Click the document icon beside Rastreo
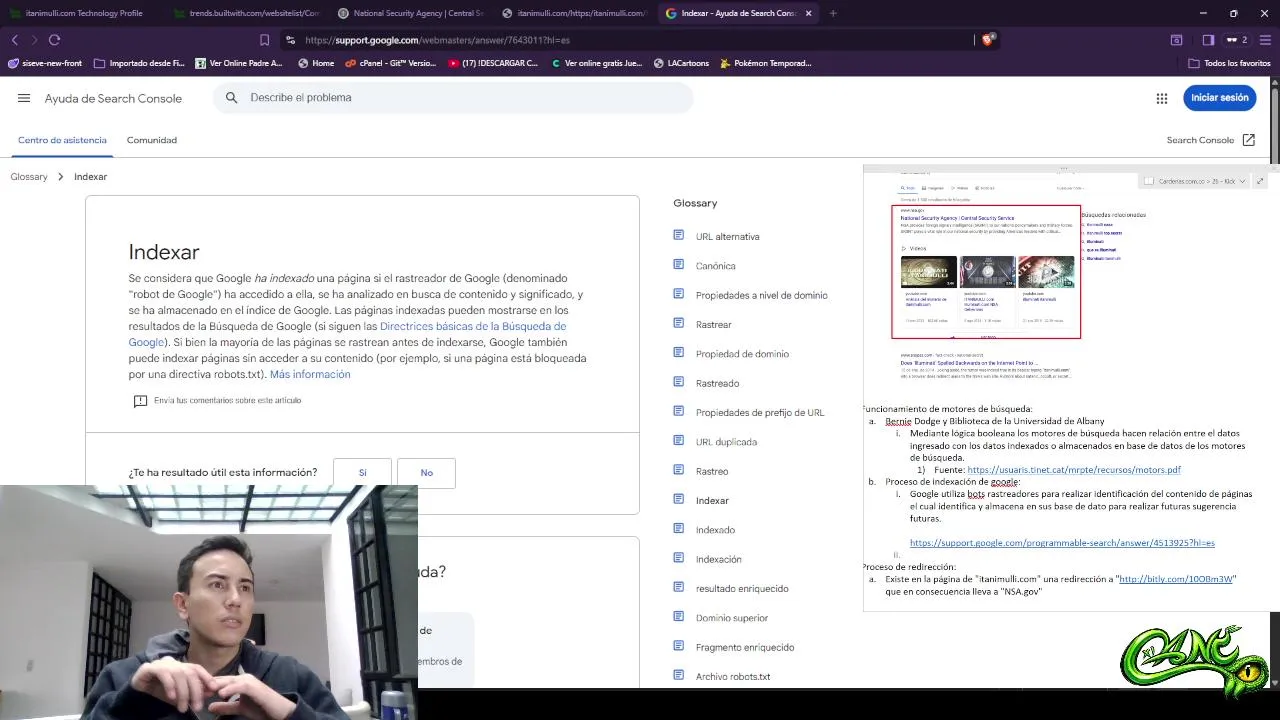The image size is (1280, 720). 679,470
